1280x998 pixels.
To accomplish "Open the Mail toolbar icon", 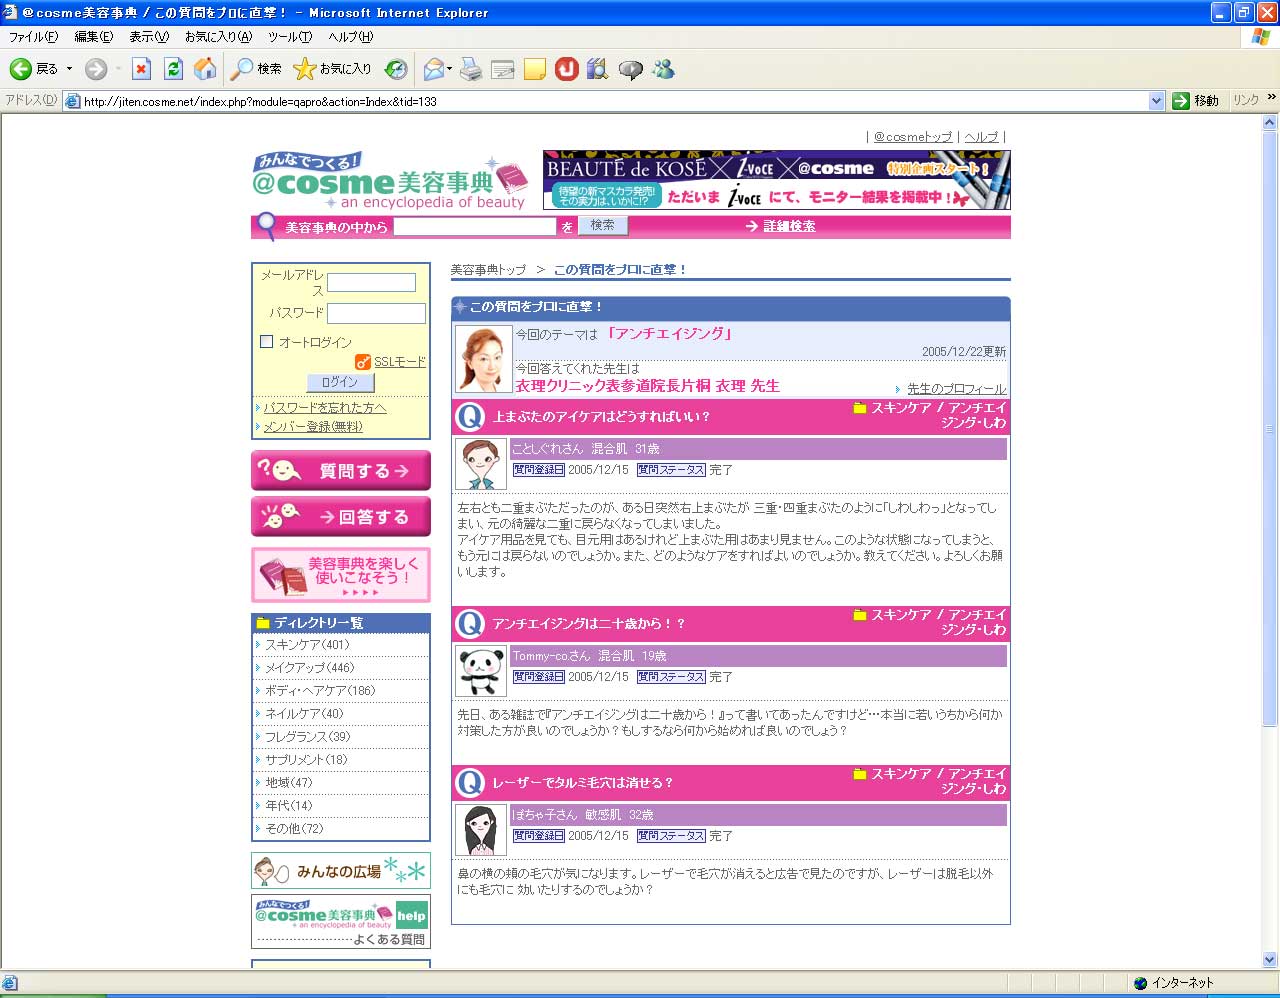I will [x=433, y=69].
